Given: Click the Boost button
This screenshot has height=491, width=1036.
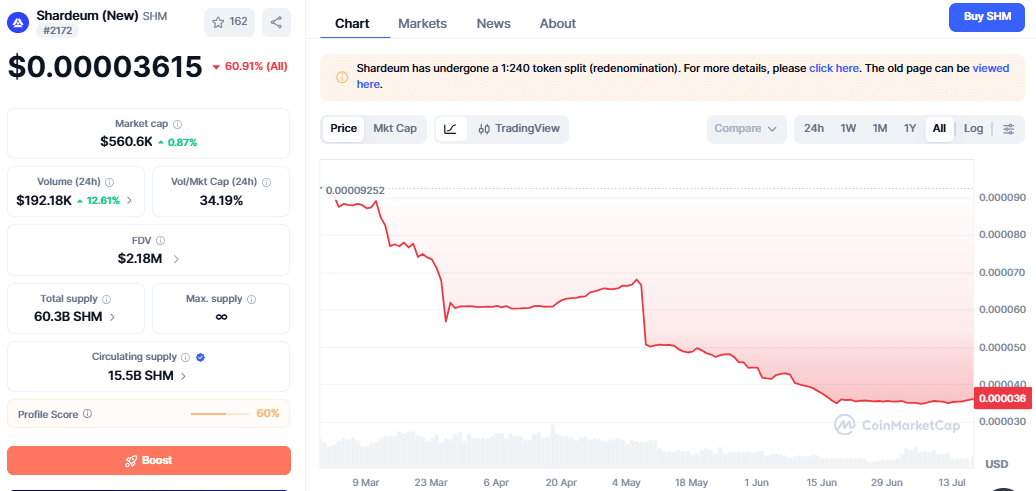Looking at the screenshot, I should [x=149, y=460].
